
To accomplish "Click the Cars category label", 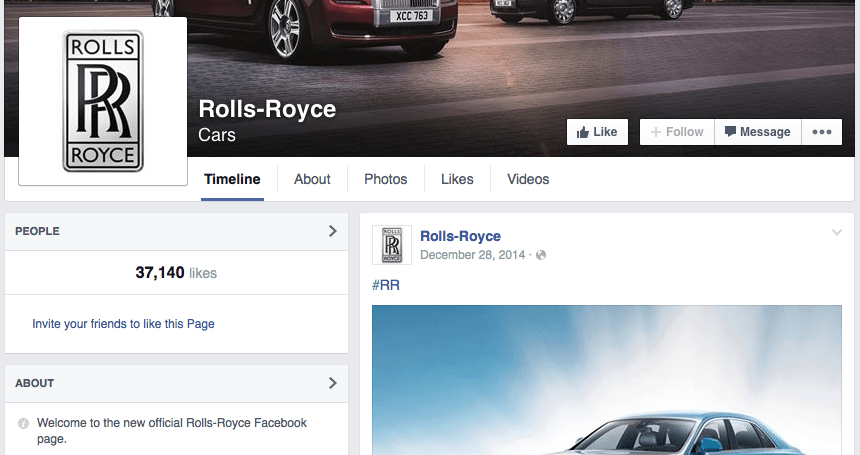I will click(x=217, y=135).
